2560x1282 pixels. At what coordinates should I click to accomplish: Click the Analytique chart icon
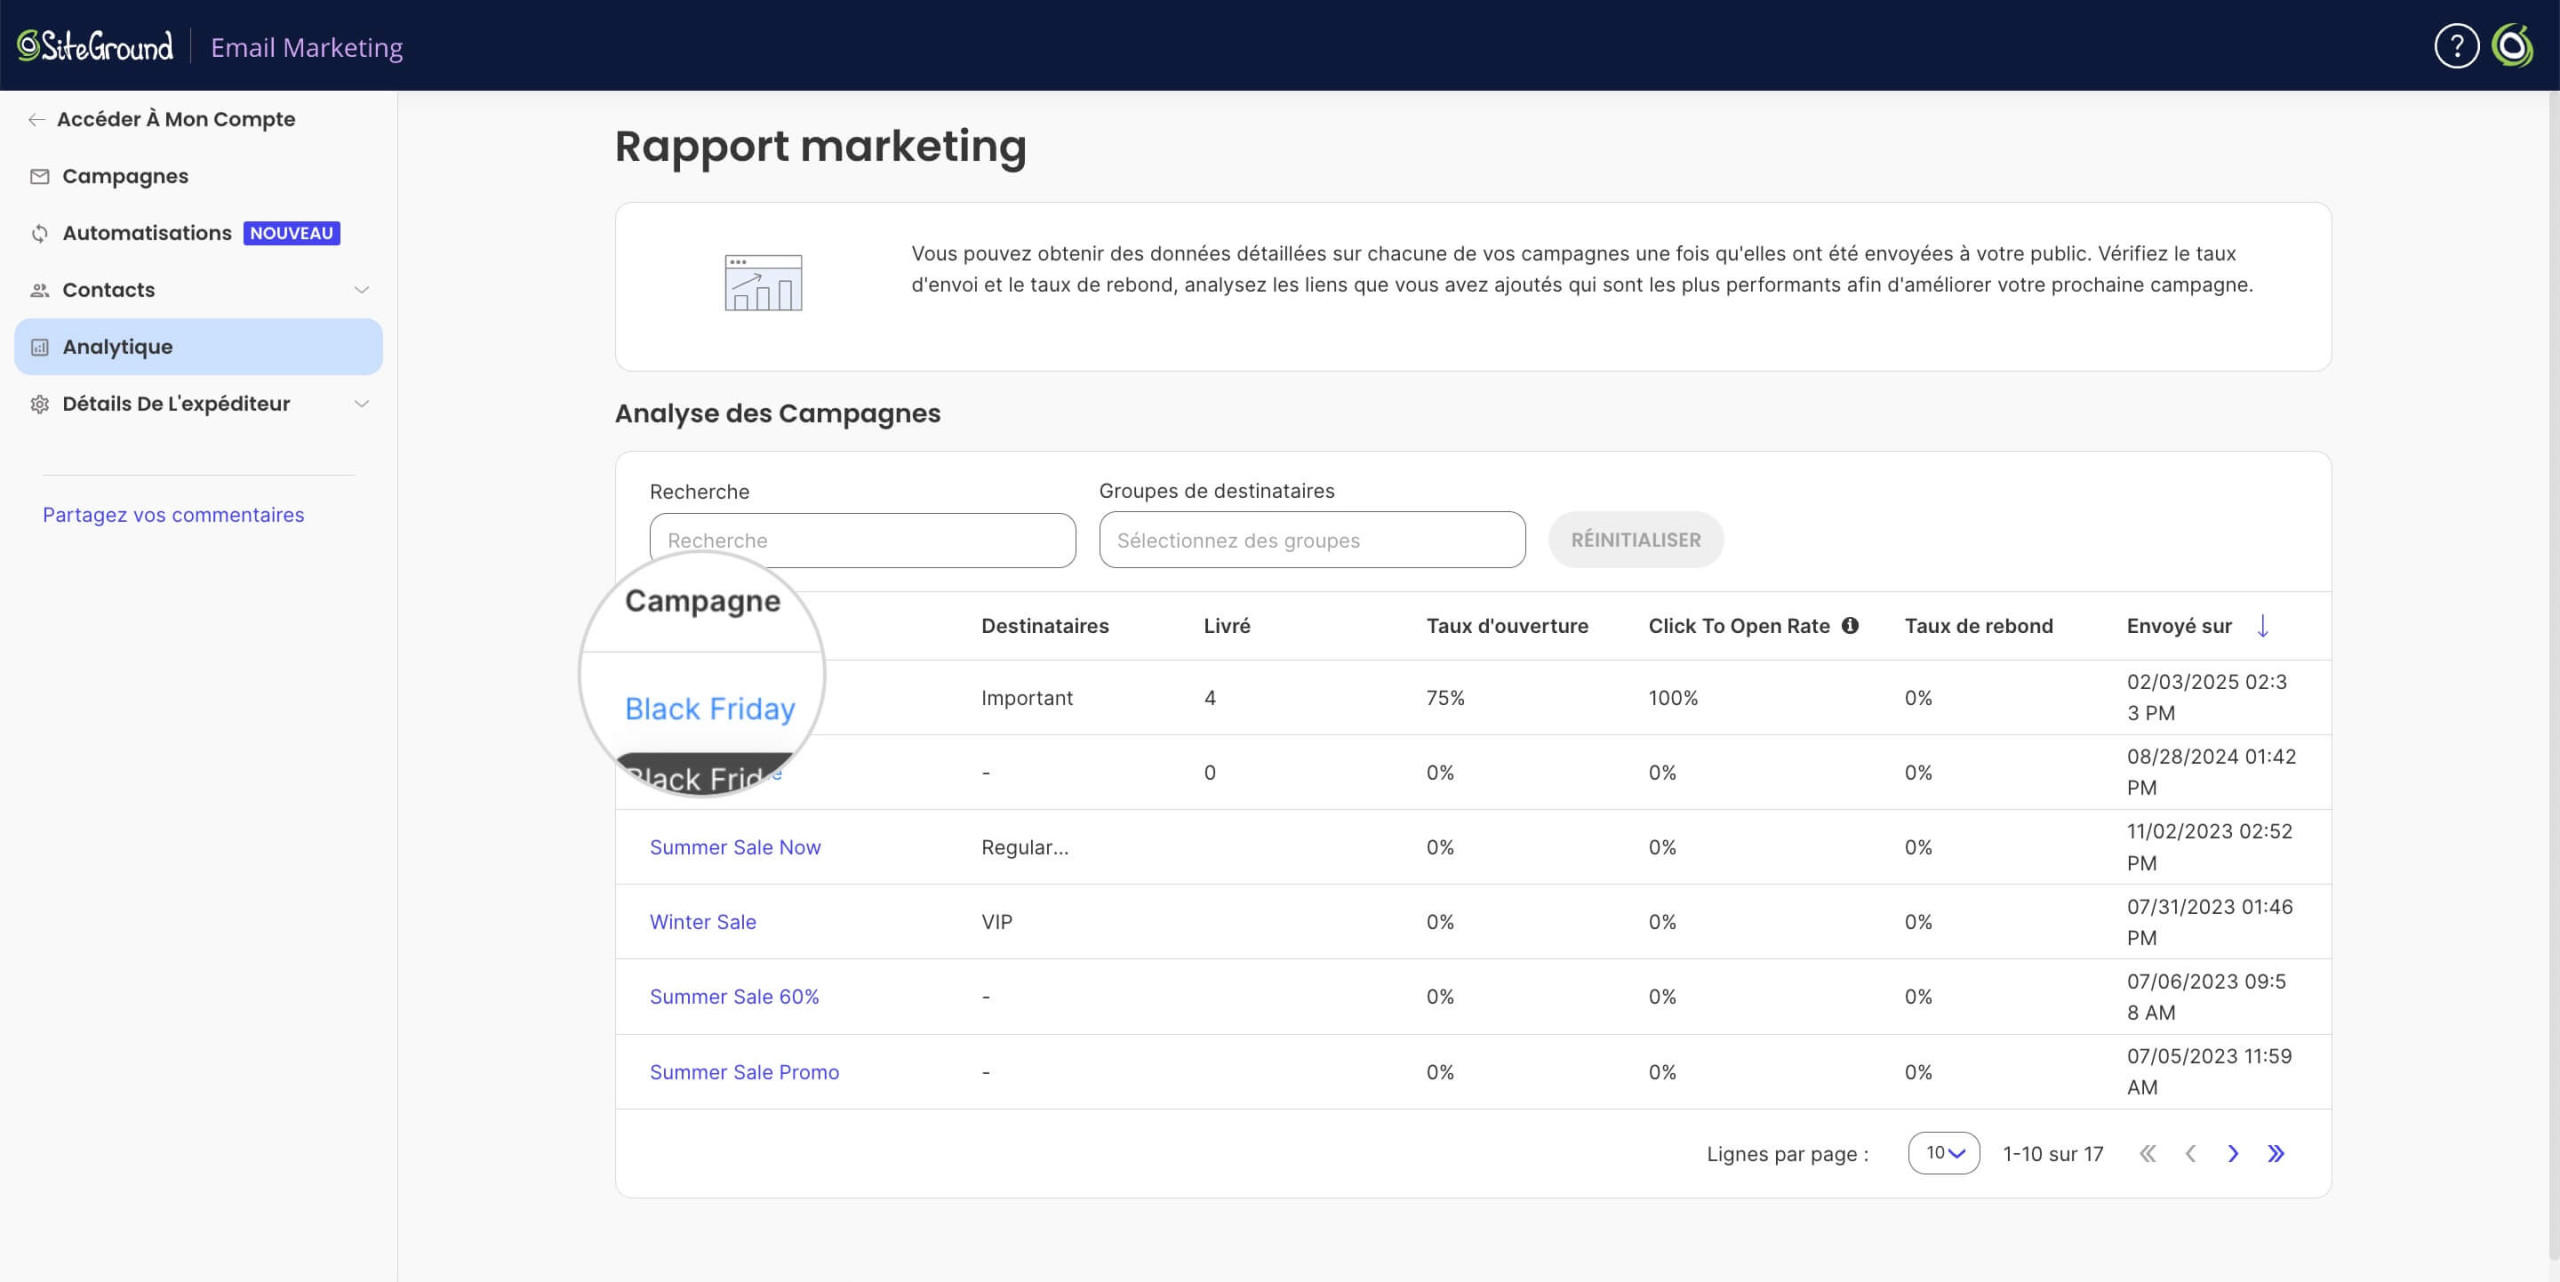click(x=40, y=347)
